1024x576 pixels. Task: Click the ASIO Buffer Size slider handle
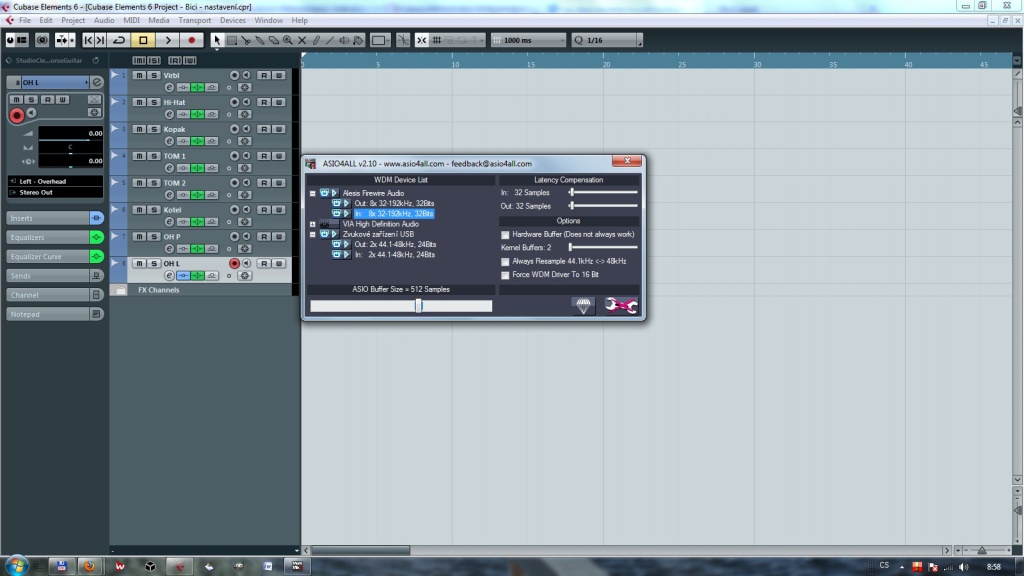(418, 306)
